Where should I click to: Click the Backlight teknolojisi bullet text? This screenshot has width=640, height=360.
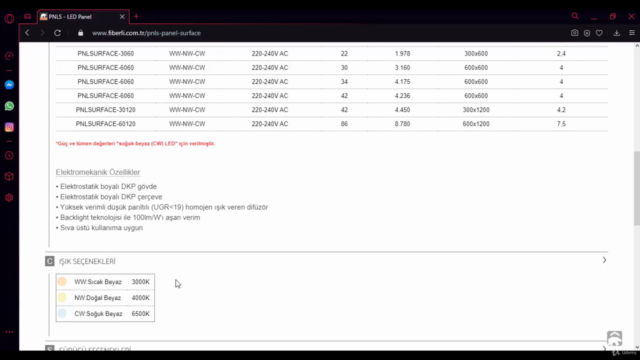click(130, 218)
